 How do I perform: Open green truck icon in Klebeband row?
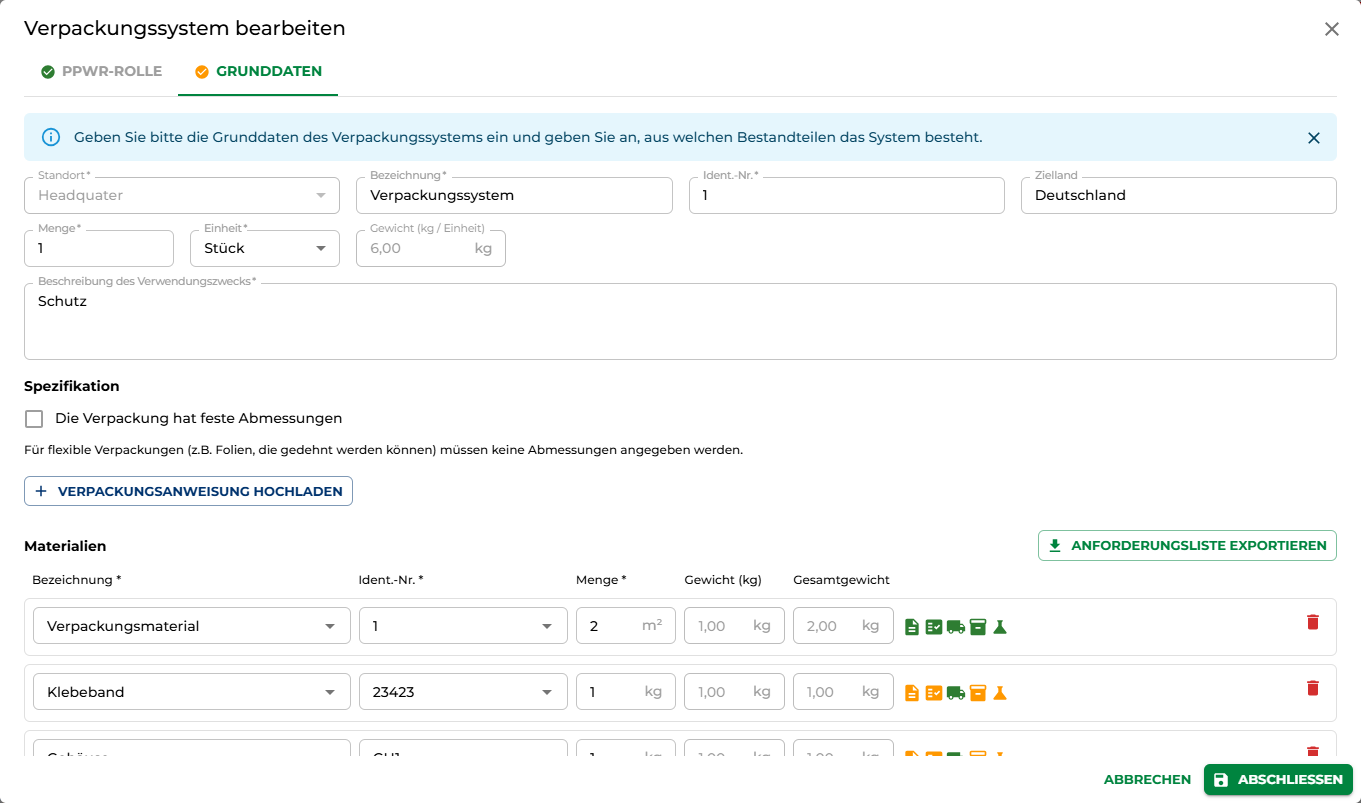(x=956, y=693)
